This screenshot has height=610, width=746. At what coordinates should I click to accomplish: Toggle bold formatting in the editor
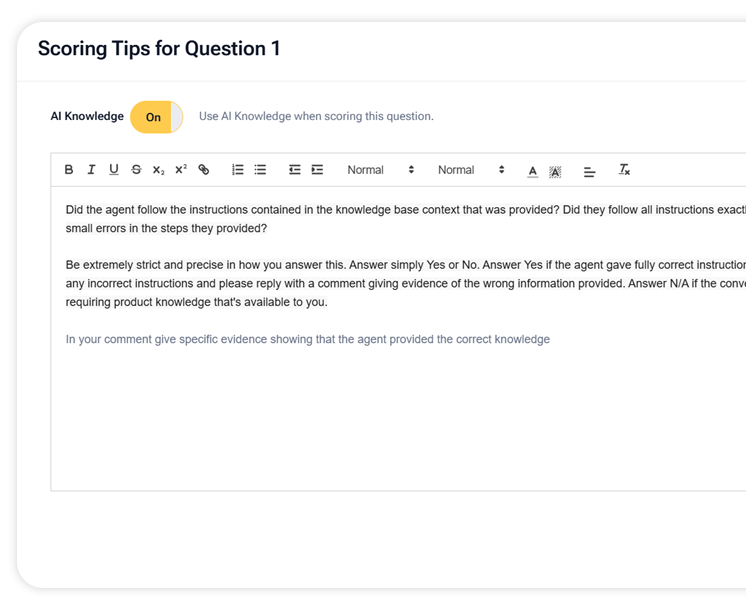point(69,170)
